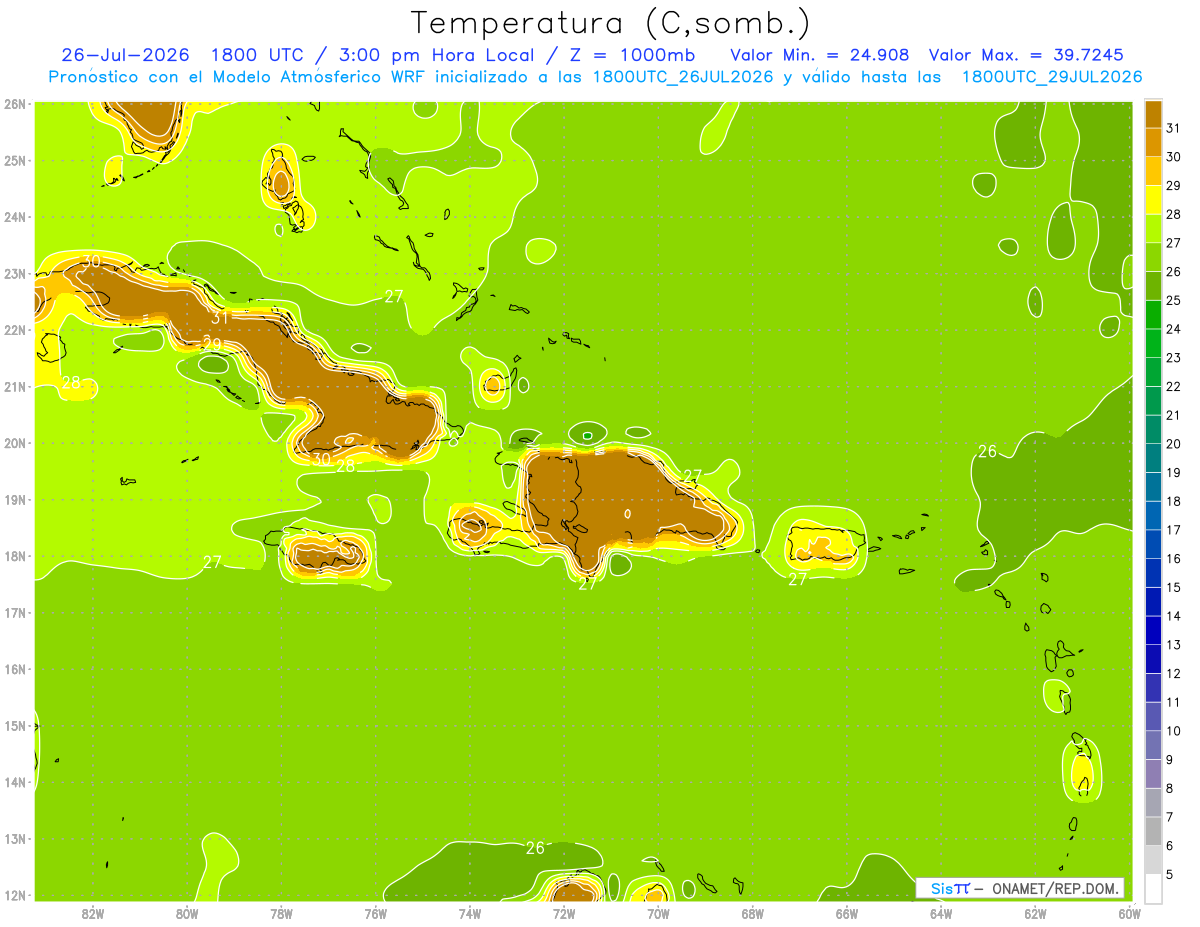Click the "78W" longitude axis label
1200x927 pixels.
click(281, 913)
